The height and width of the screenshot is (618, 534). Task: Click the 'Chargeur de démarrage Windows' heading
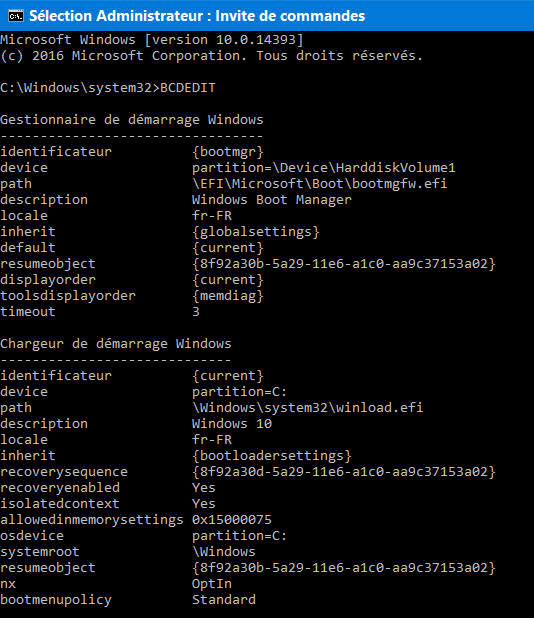(116, 344)
